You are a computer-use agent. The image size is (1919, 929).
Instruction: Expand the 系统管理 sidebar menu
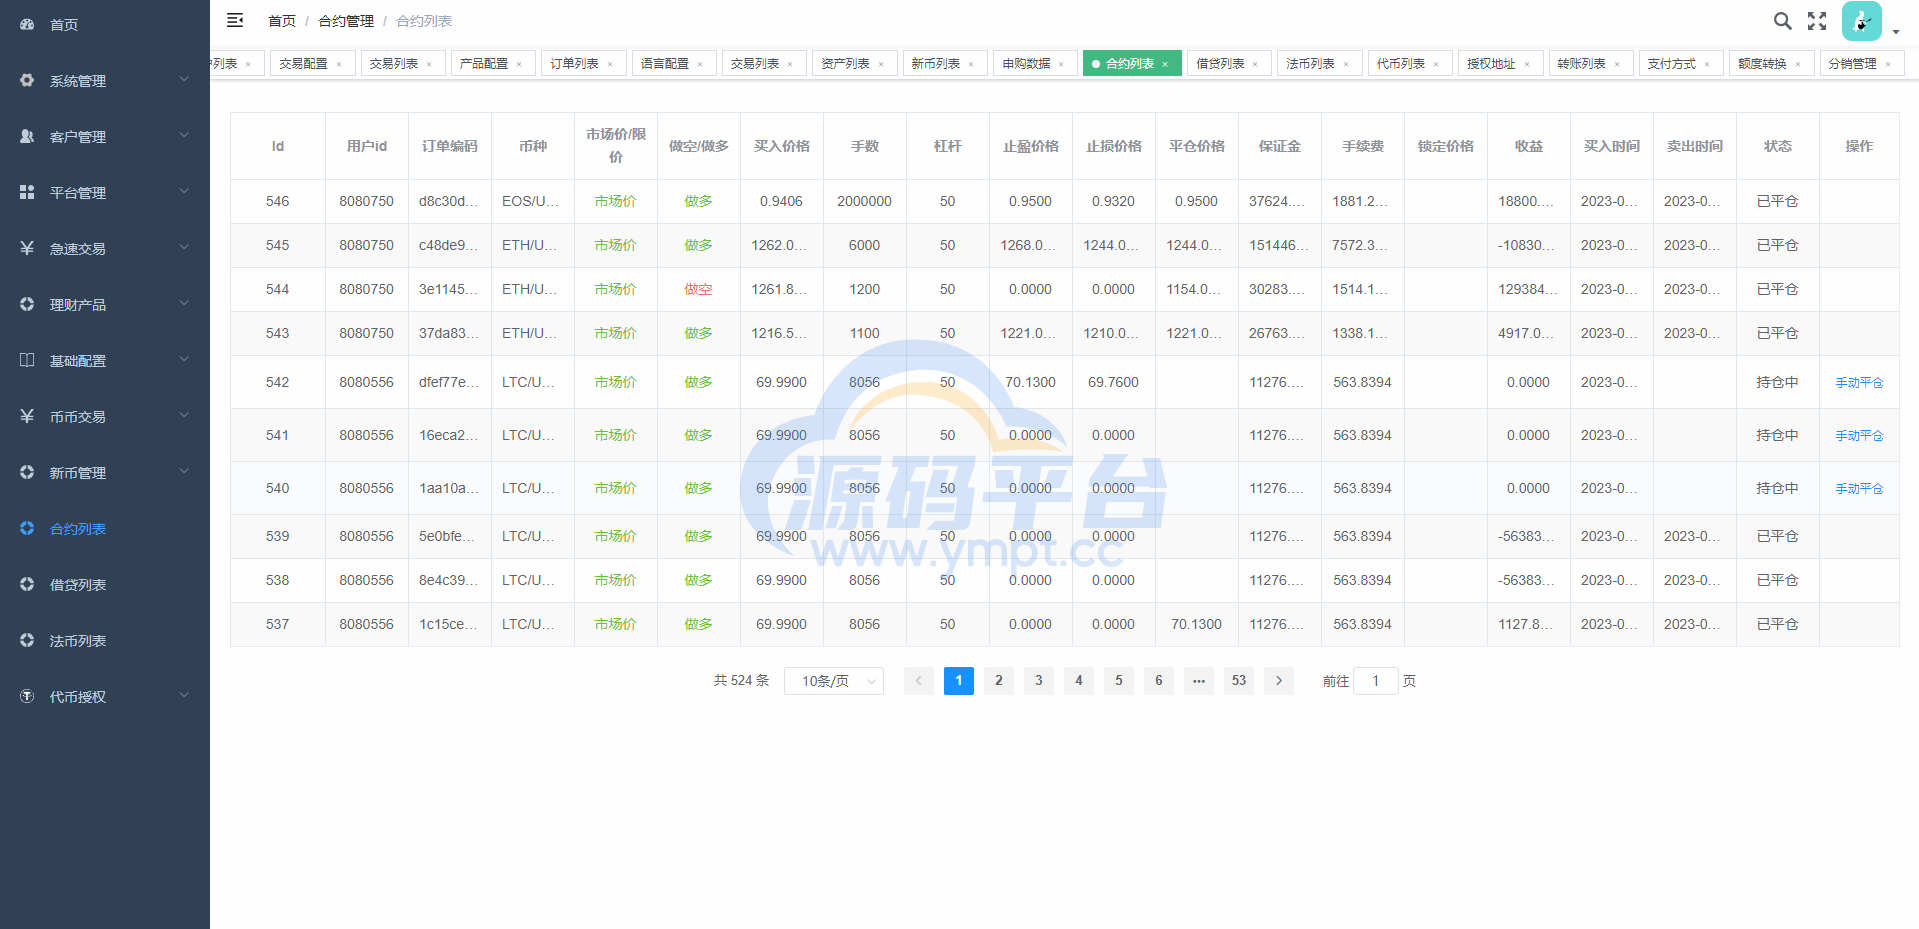pos(105,80)
